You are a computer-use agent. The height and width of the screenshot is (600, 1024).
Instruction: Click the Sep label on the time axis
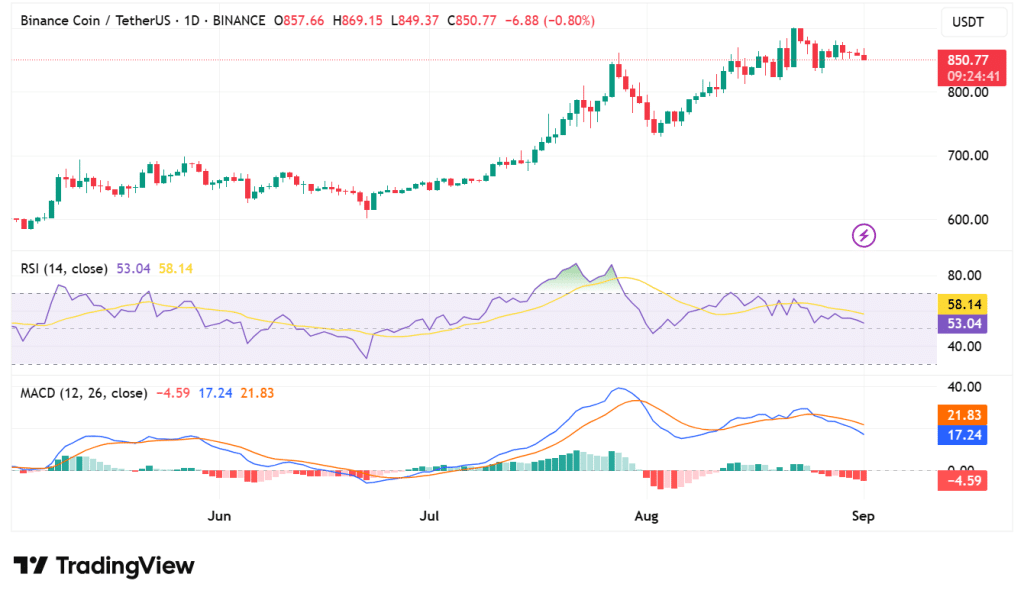click(863, 516)
